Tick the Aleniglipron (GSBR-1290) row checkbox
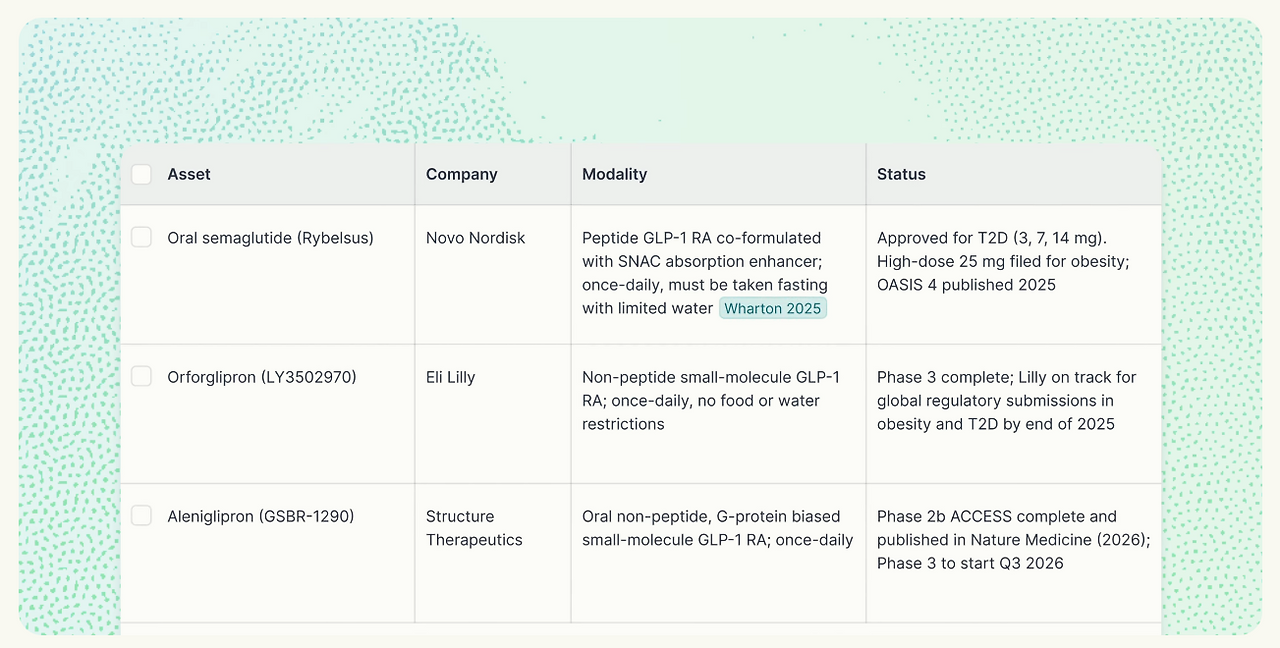Screen dimensions: 1280x648 pyautogui.click(x=142, y=515)
